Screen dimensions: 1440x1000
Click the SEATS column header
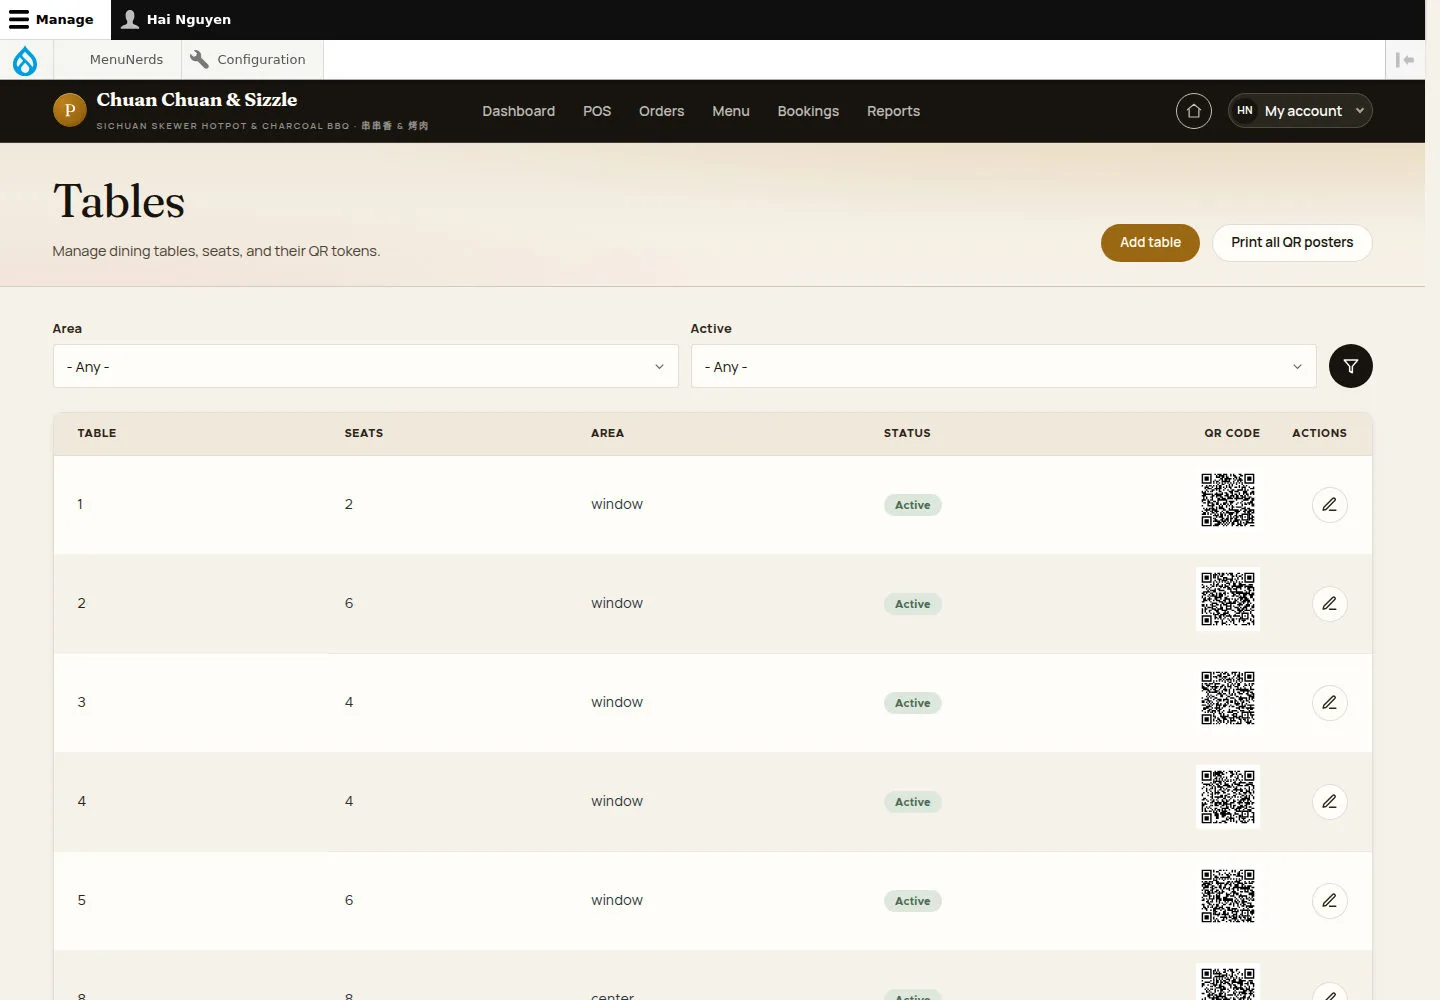coord(364,433)
